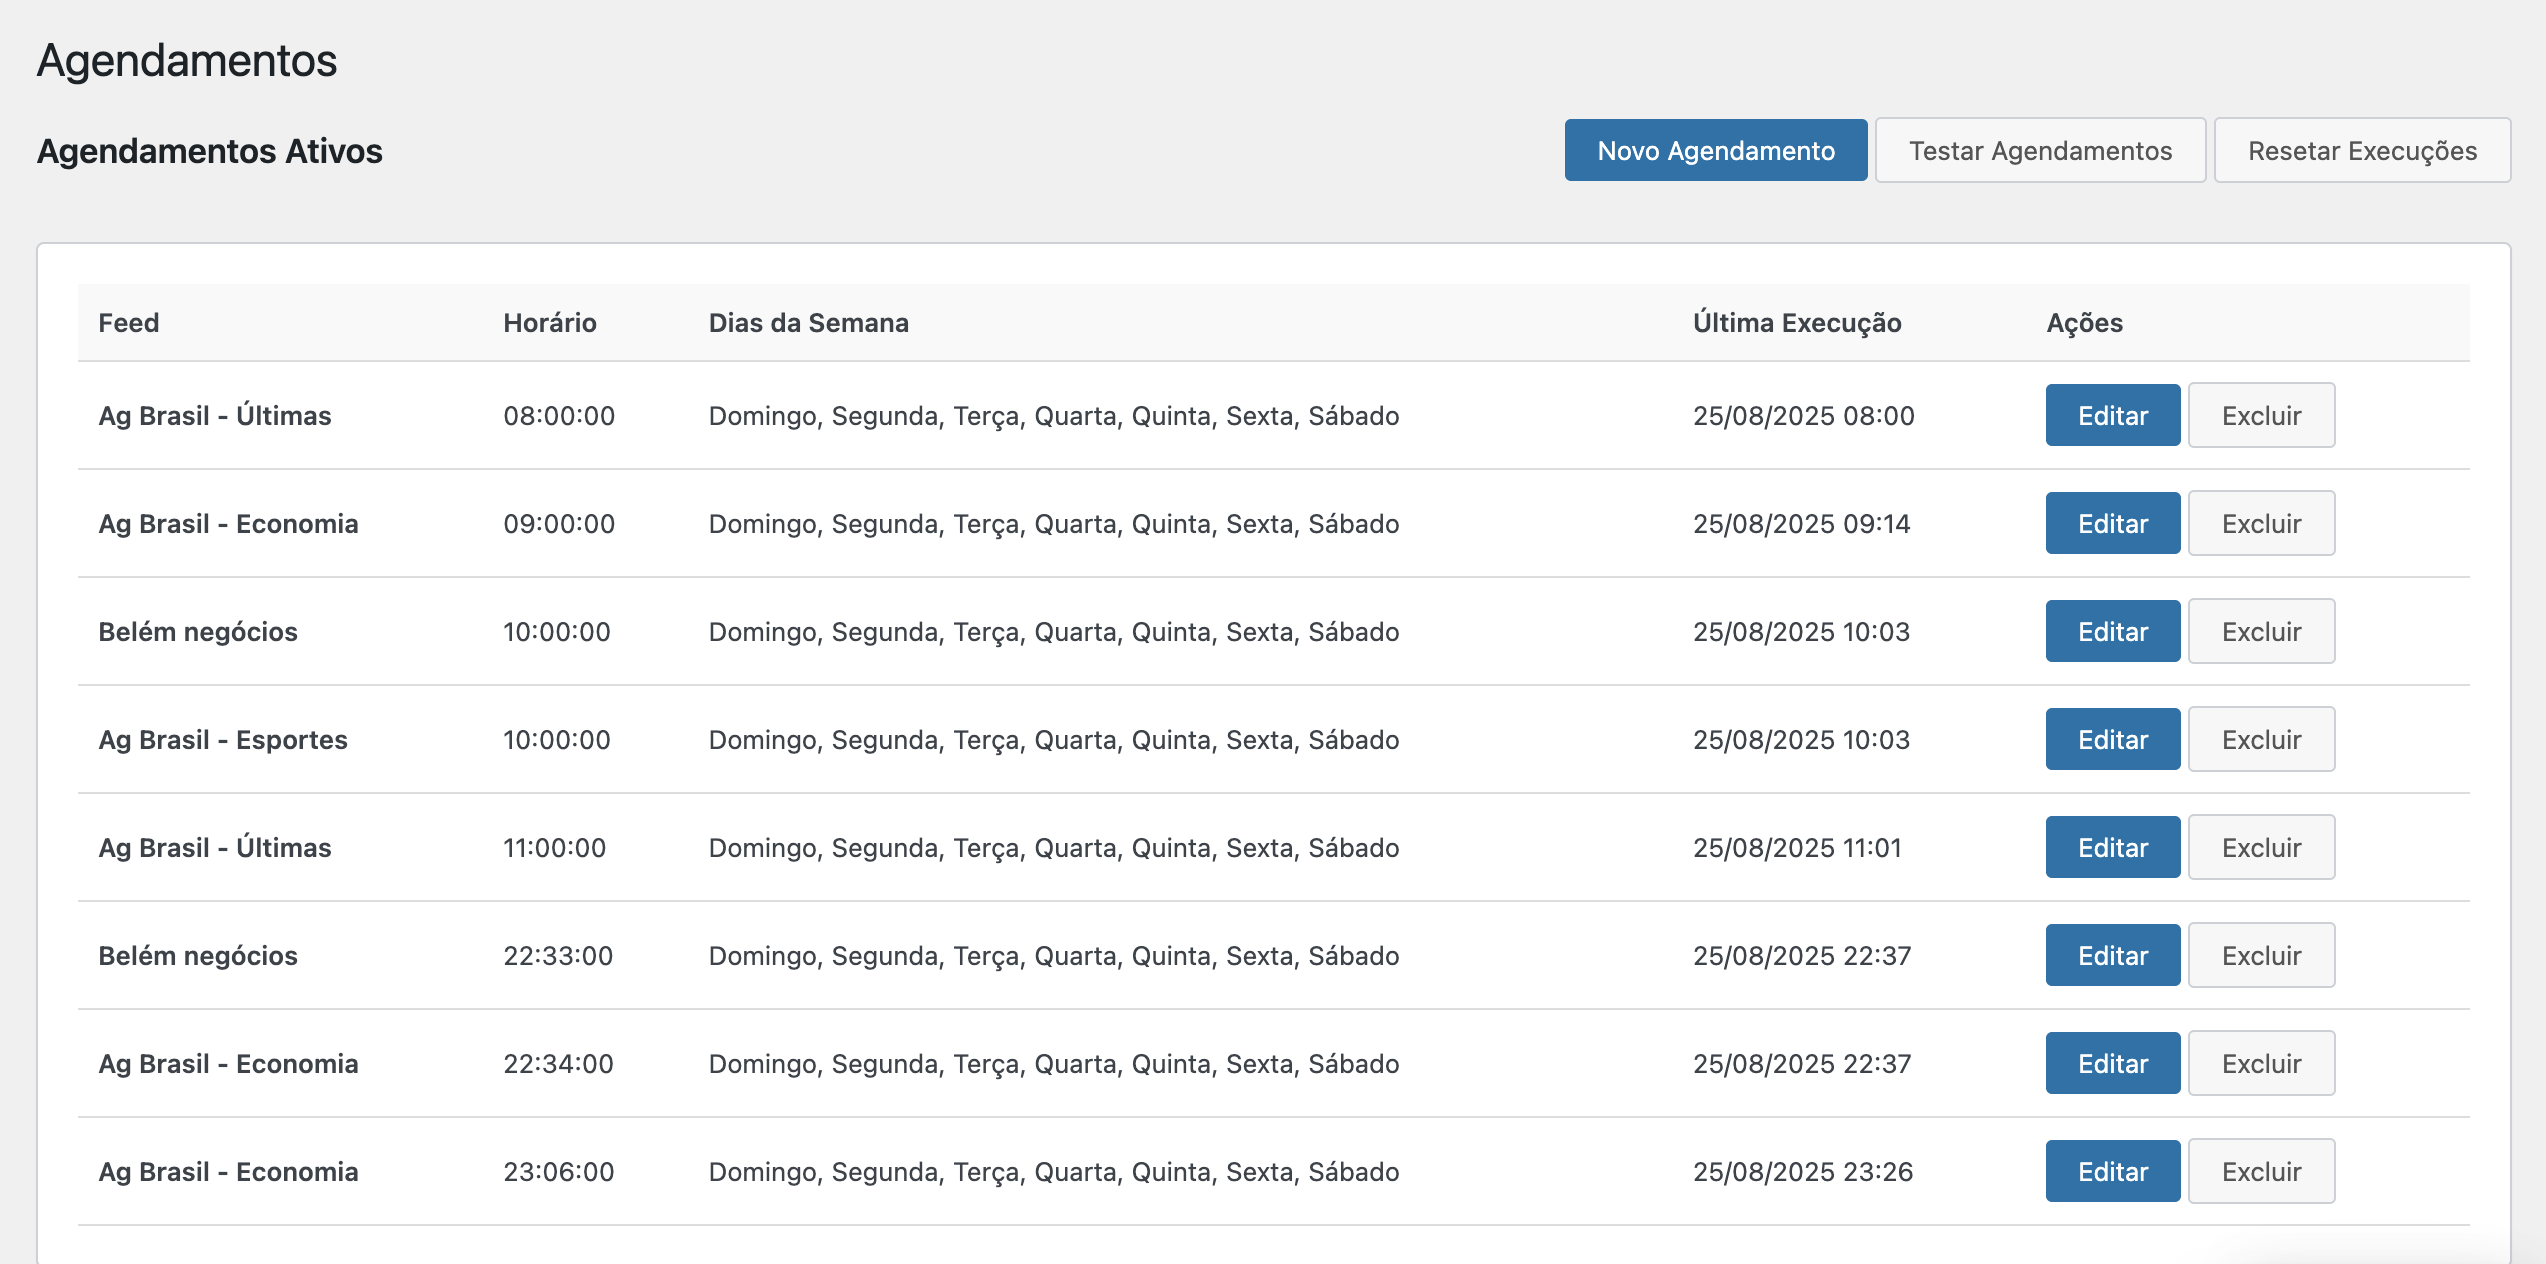The image size is (2546, 1264).
Task: Edit the 22:34:00 Ag Brasil - Economia schedule
Action: tap(2113, 1063)
